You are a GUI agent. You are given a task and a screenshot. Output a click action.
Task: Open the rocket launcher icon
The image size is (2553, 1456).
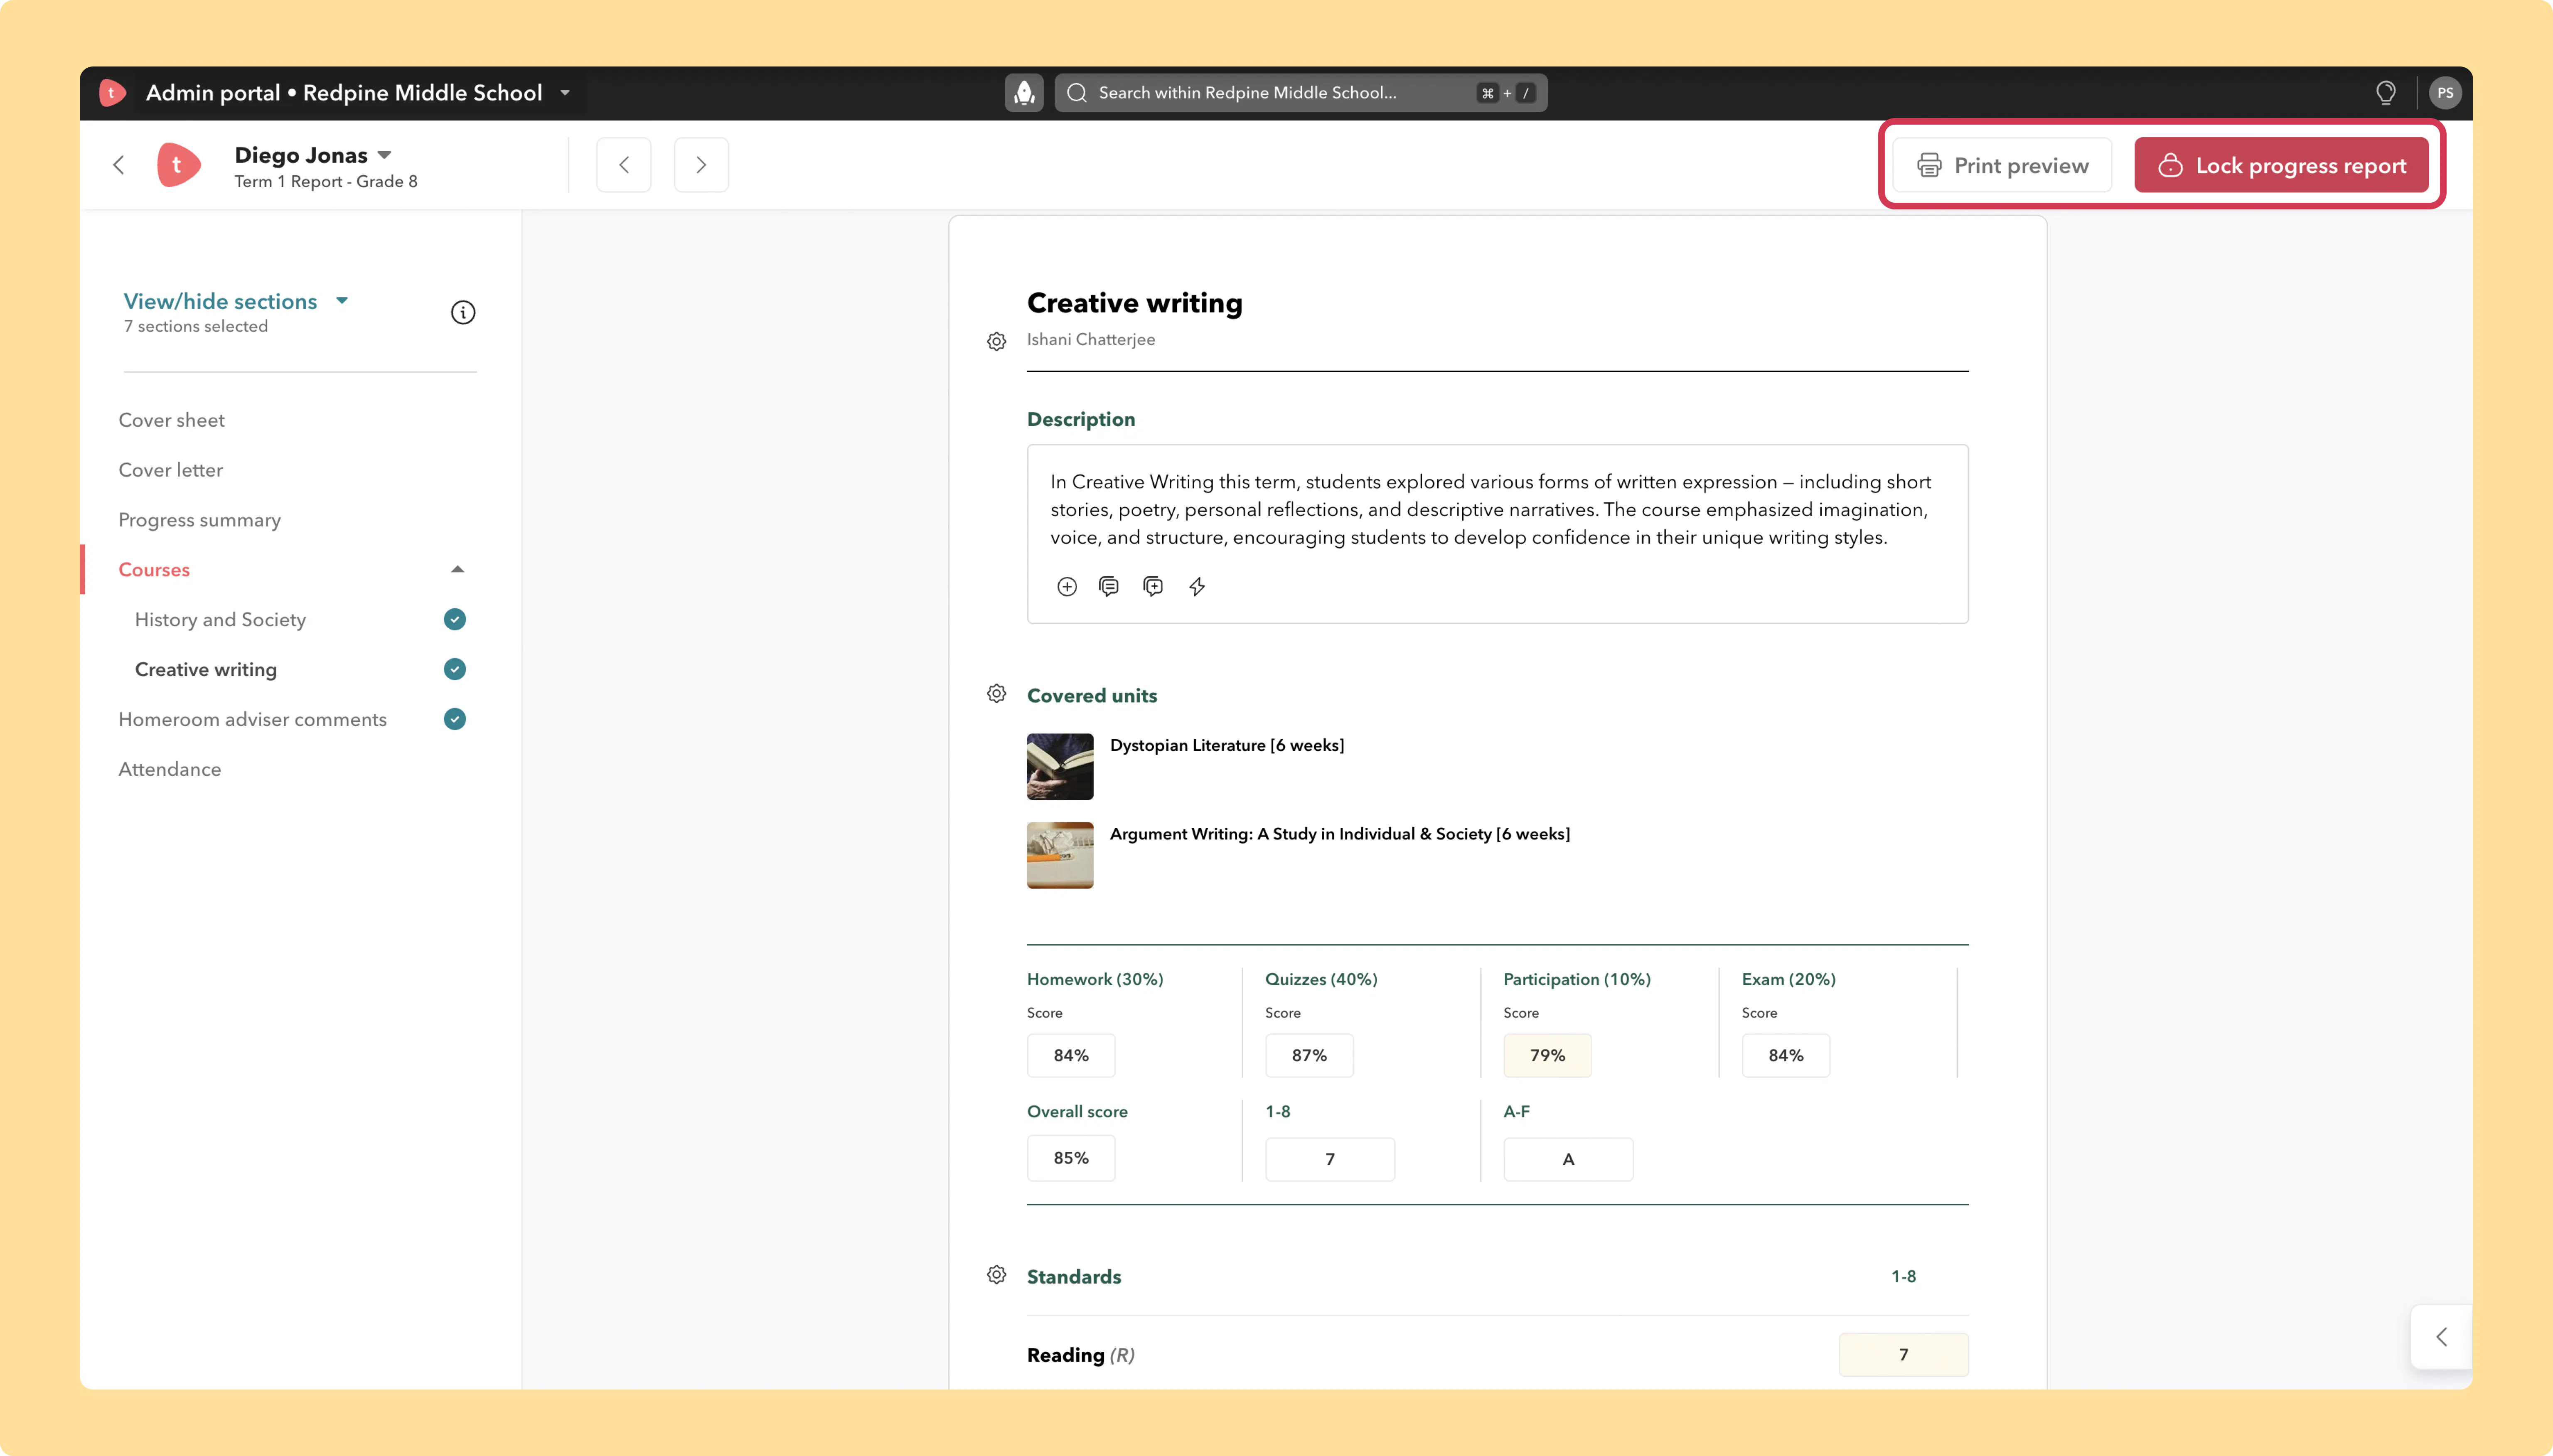pos(1023,93)
